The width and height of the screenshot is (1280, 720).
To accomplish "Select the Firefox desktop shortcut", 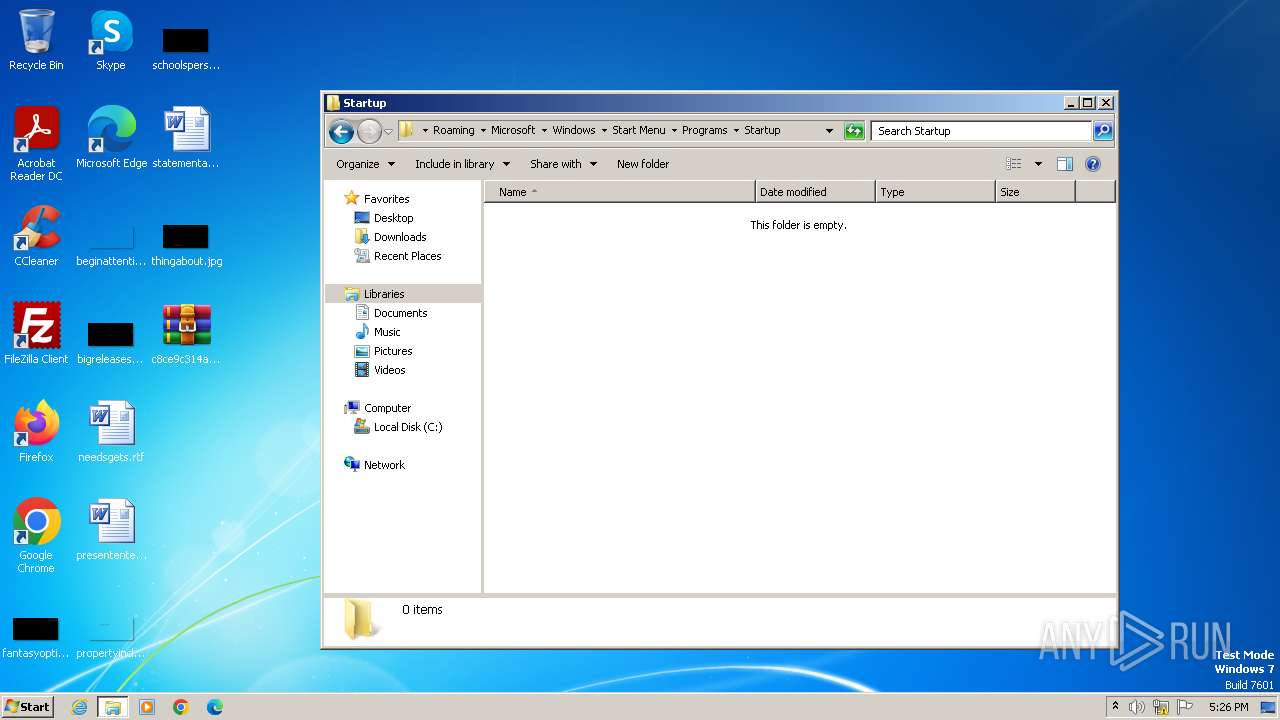I will click(36, 432).
